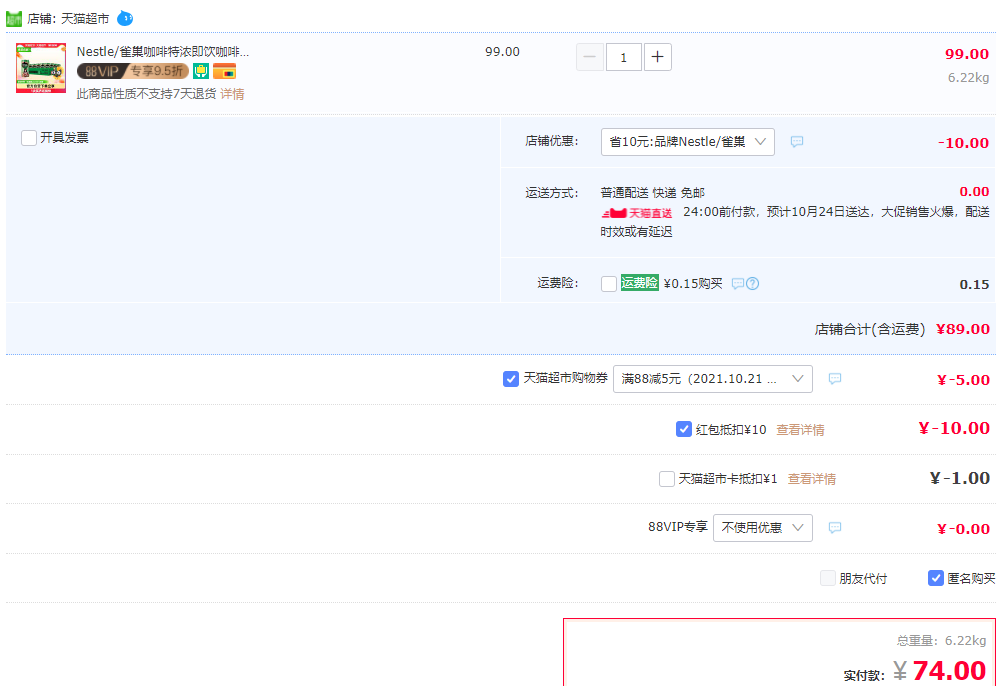1003x686 pixels.
Task: Click the Nestle coffee product thumbnail
Action: point(41,68)
